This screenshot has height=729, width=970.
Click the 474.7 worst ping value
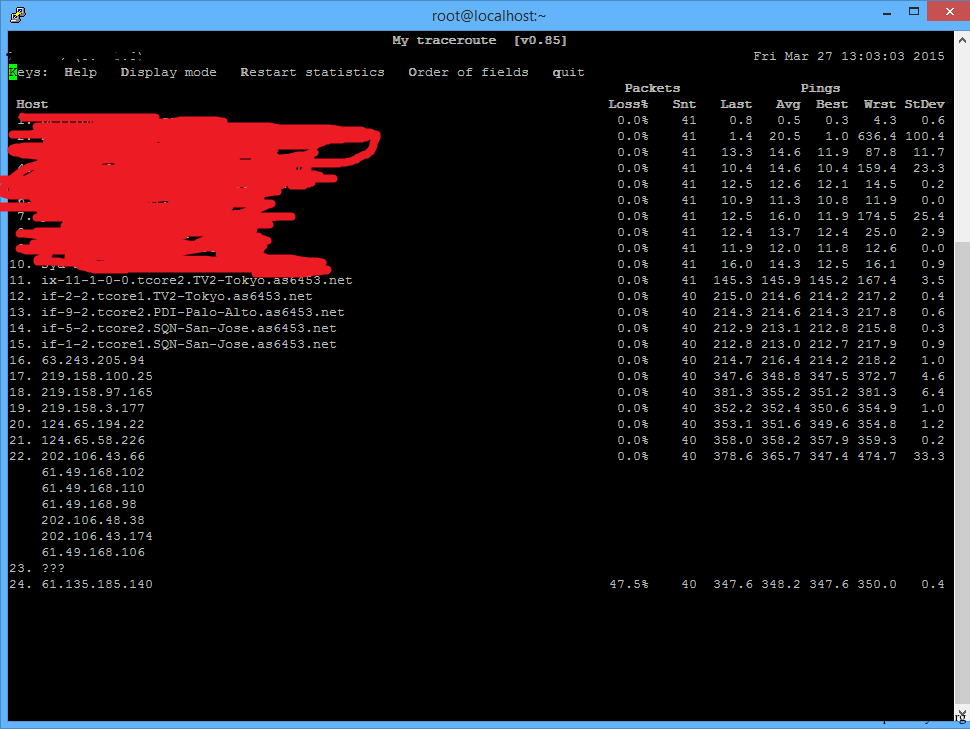coord(877,457)
